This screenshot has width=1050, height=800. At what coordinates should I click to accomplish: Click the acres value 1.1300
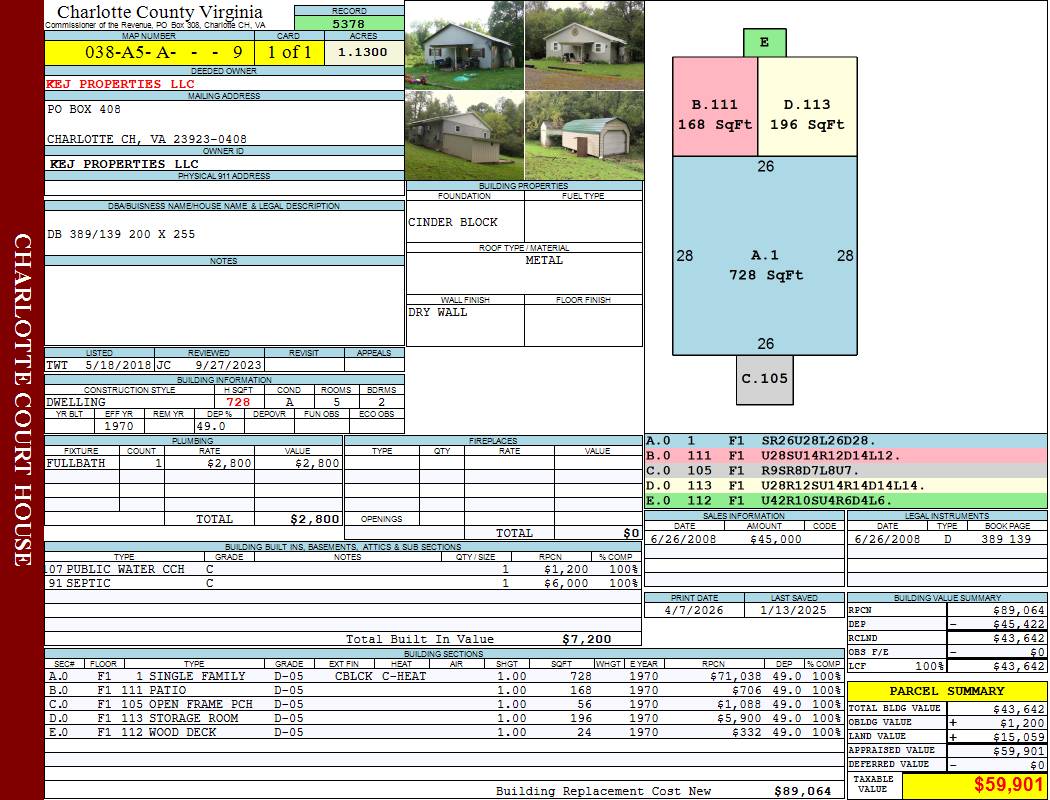363,52
